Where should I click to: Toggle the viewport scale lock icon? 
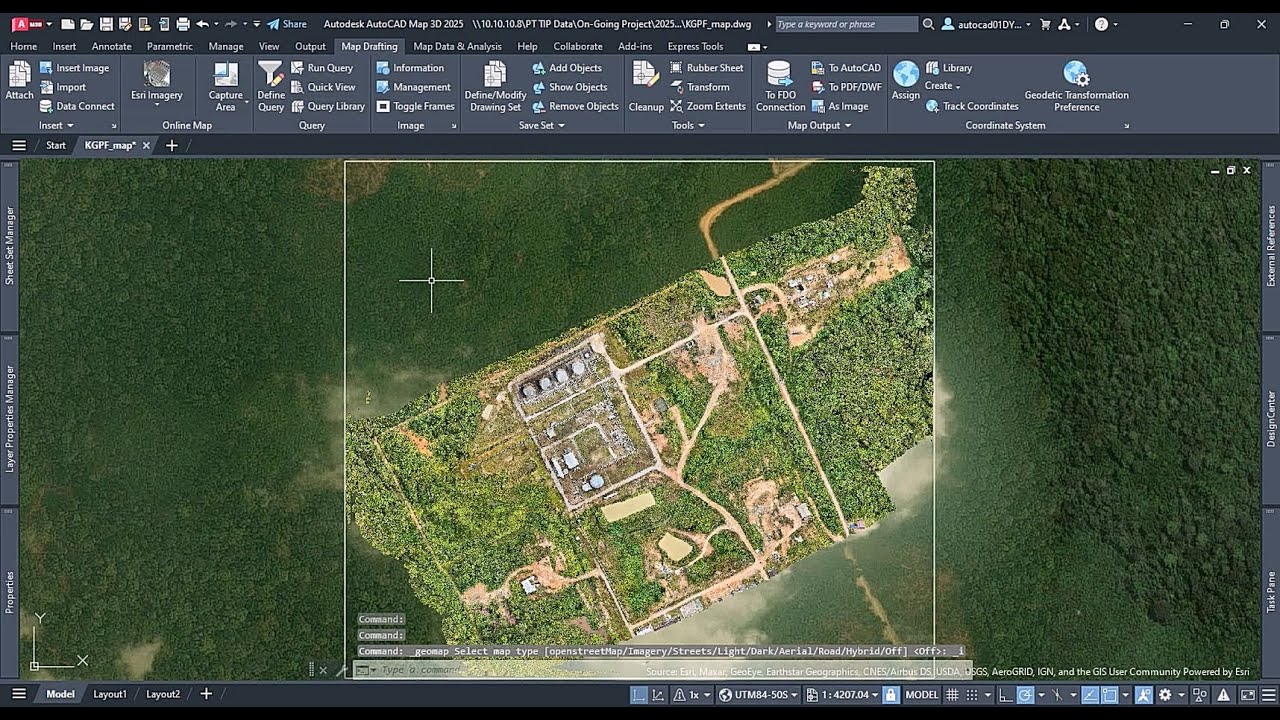(890, 695)
